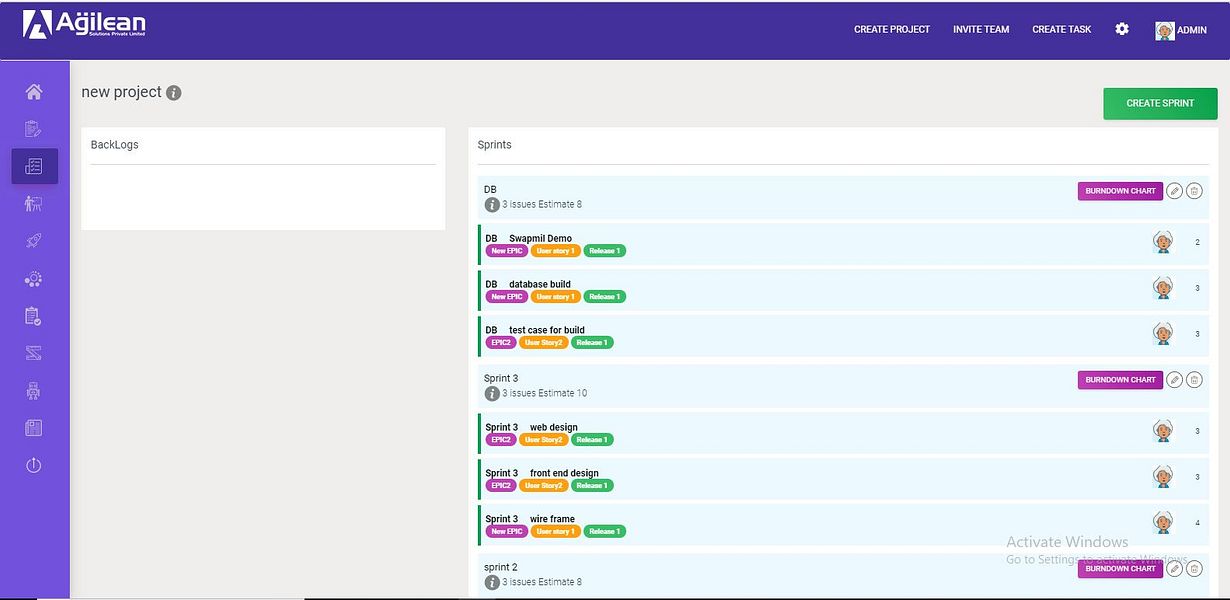The image size is (1230, 600).
Task: Click the Agilean logo
Action: coord(84,24)
